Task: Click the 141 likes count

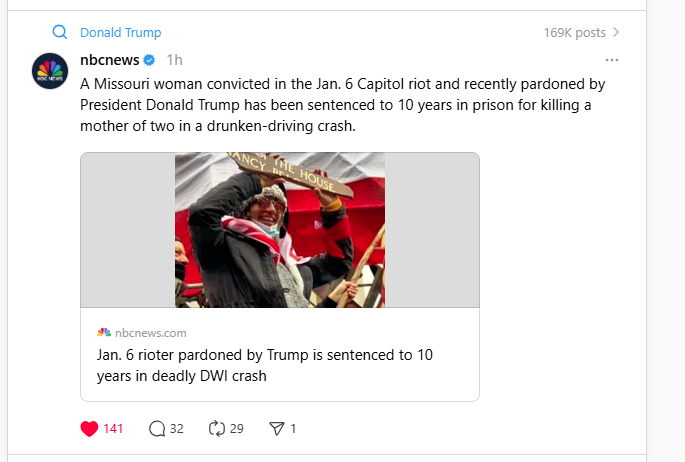Action: pyautogui.click(x=113, y=429)
